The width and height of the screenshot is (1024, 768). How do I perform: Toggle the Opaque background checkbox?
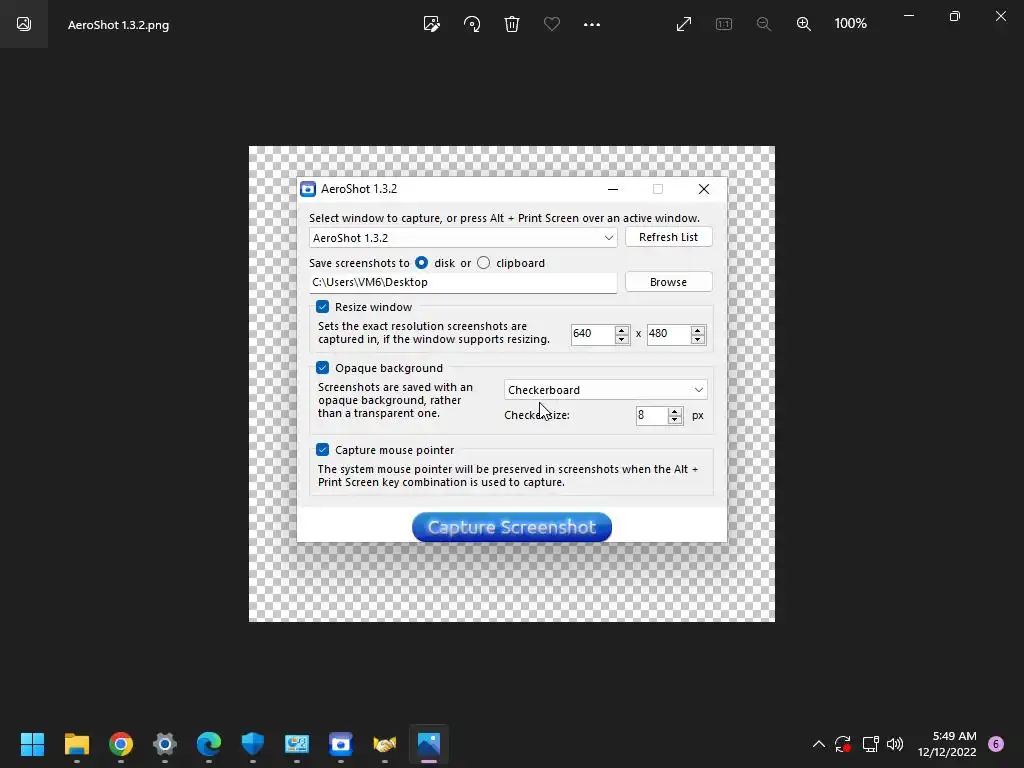tap(323, 368)
